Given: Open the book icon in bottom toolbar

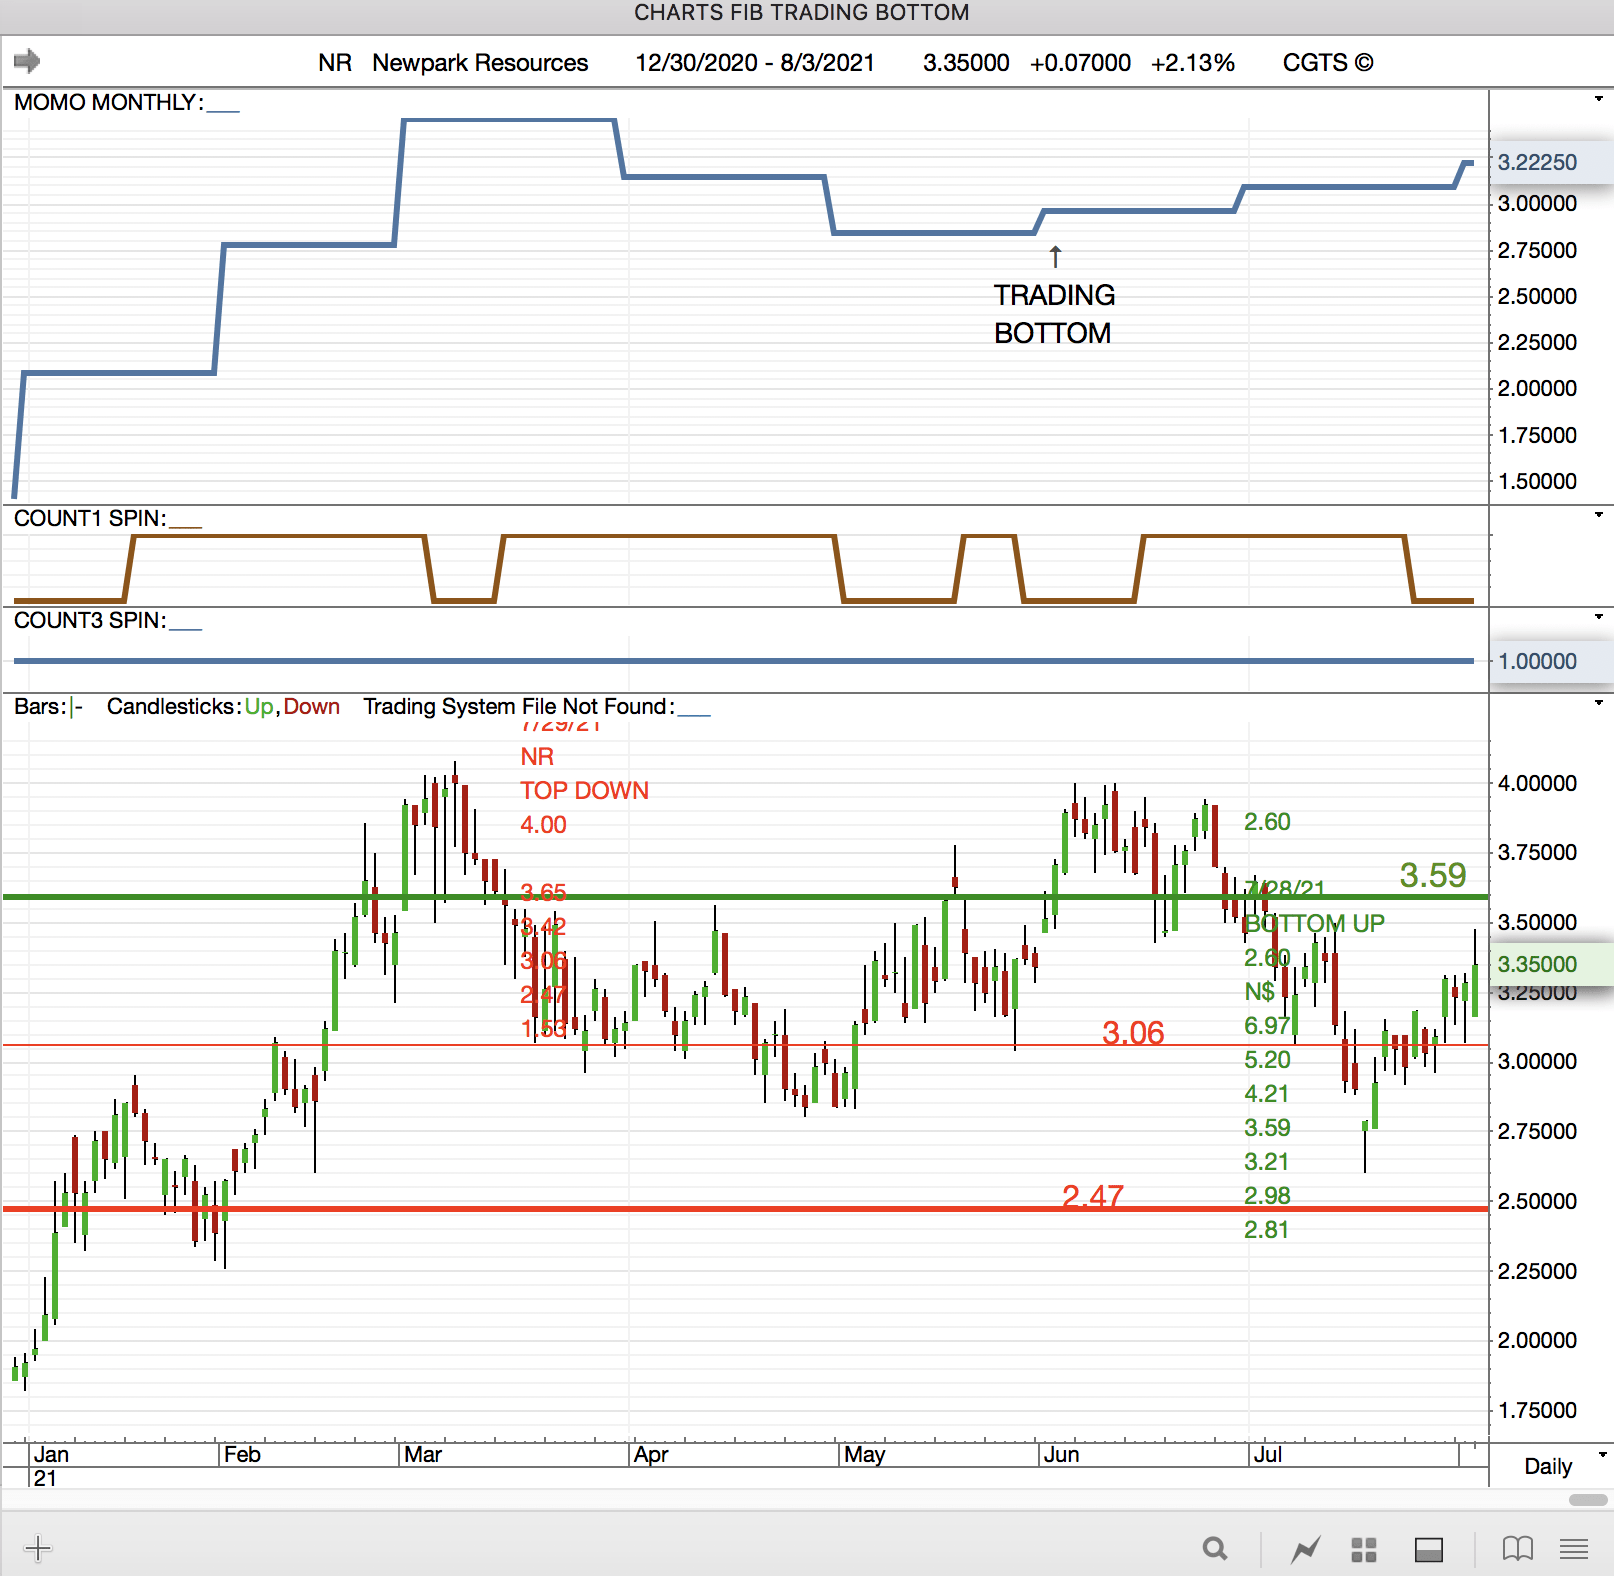Looking at the screenshot, I should coord(1517,1549).
